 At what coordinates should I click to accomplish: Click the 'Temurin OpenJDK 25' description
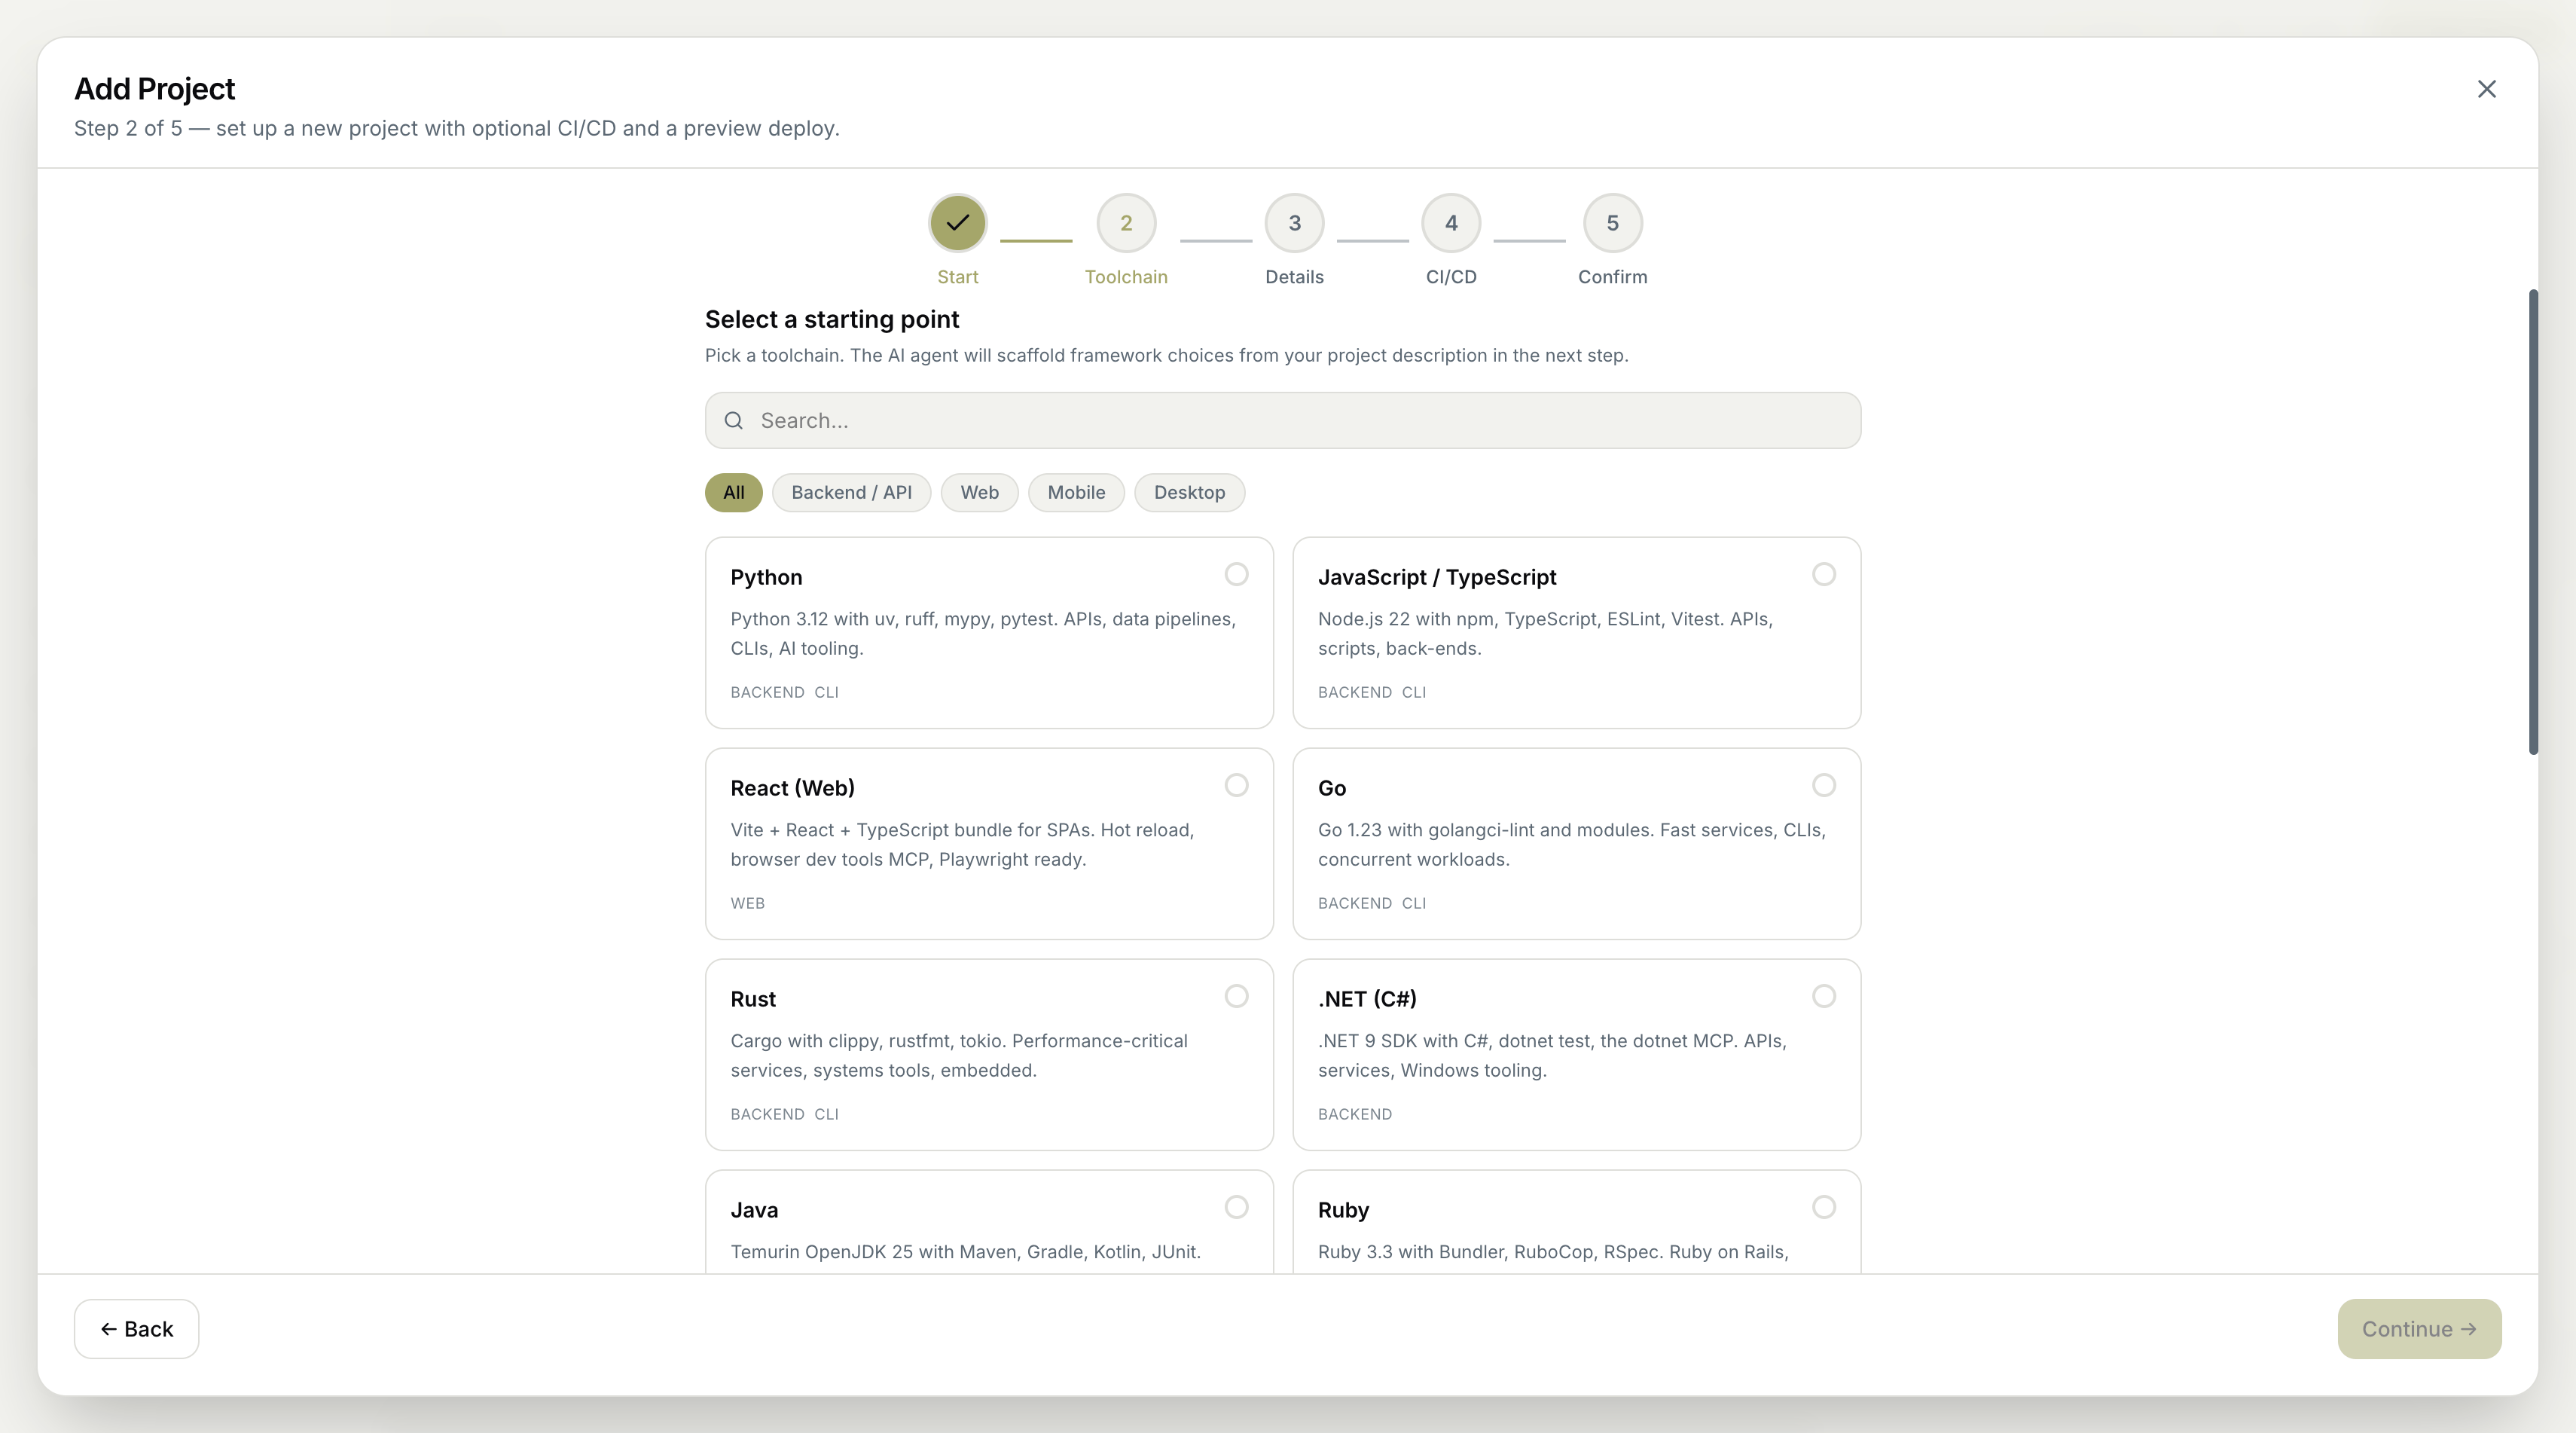point(965,1252)
